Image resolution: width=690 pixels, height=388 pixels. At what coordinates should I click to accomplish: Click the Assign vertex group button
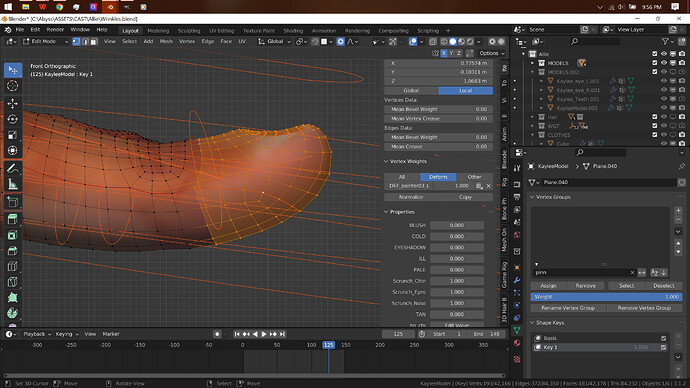(x=548, y=286)
